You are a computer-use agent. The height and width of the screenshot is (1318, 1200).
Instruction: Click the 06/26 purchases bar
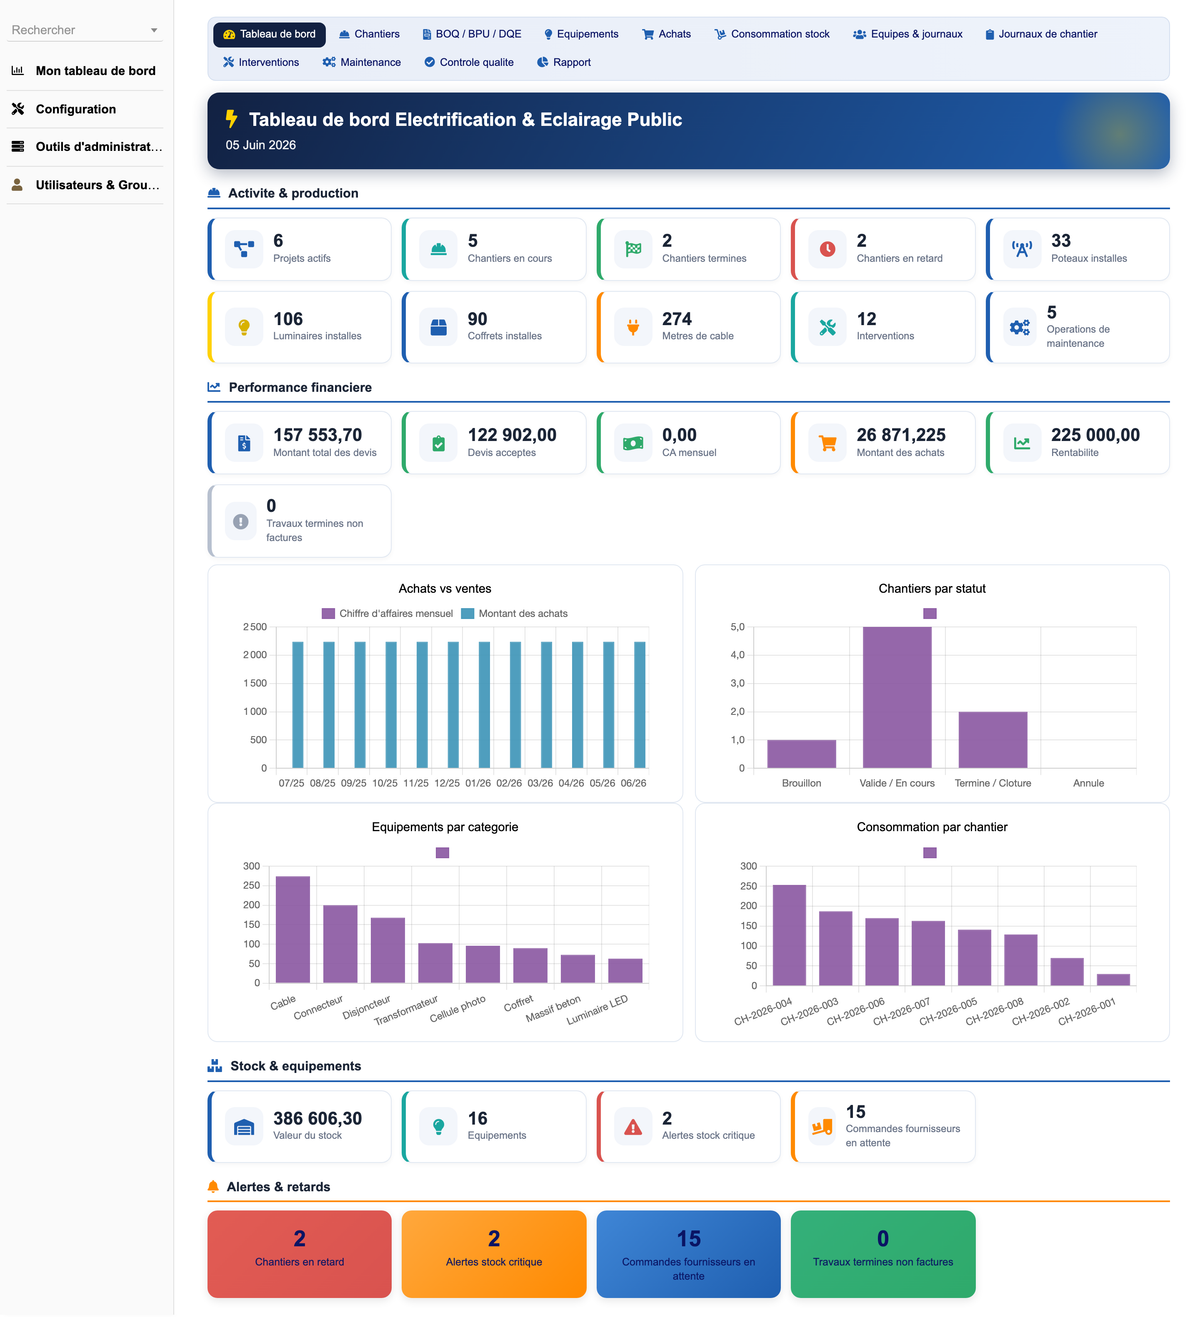coord(640,705)
